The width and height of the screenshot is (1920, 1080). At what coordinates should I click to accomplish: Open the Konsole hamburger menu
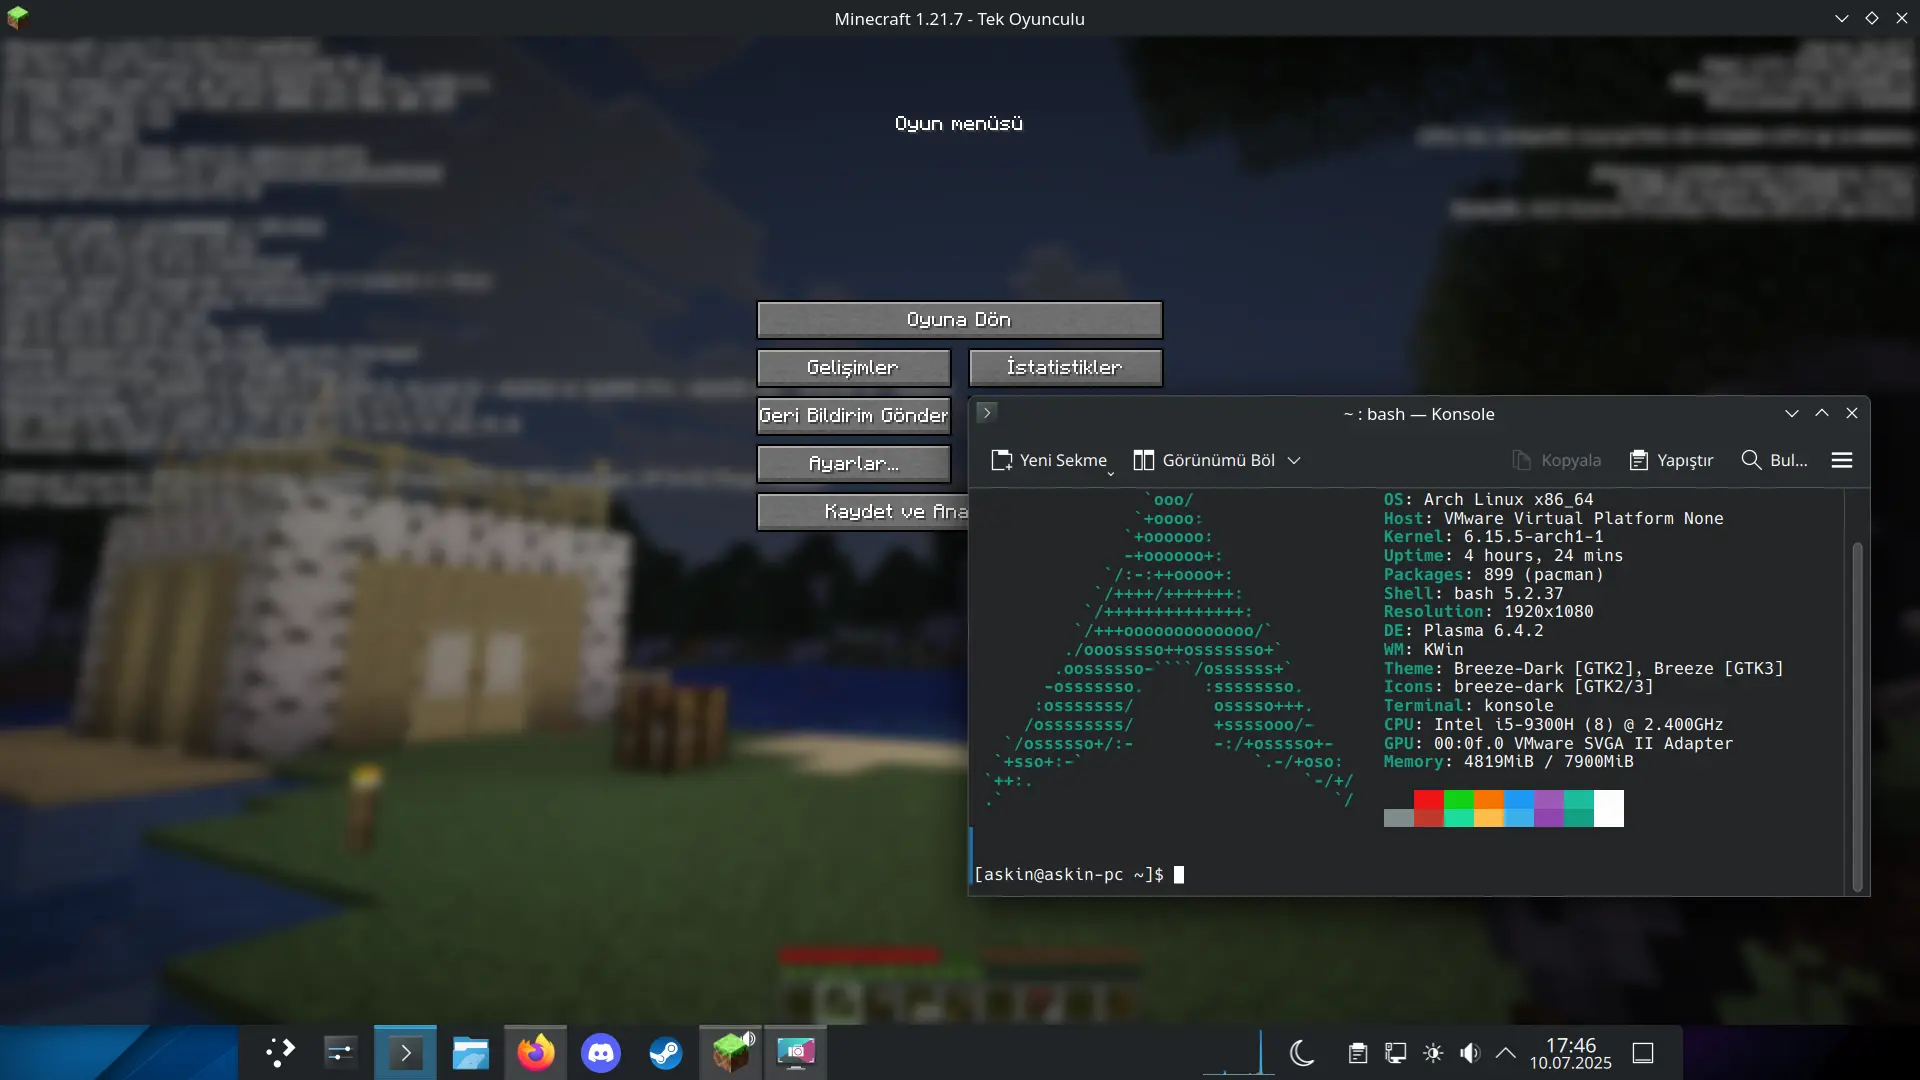(1842, 460)
